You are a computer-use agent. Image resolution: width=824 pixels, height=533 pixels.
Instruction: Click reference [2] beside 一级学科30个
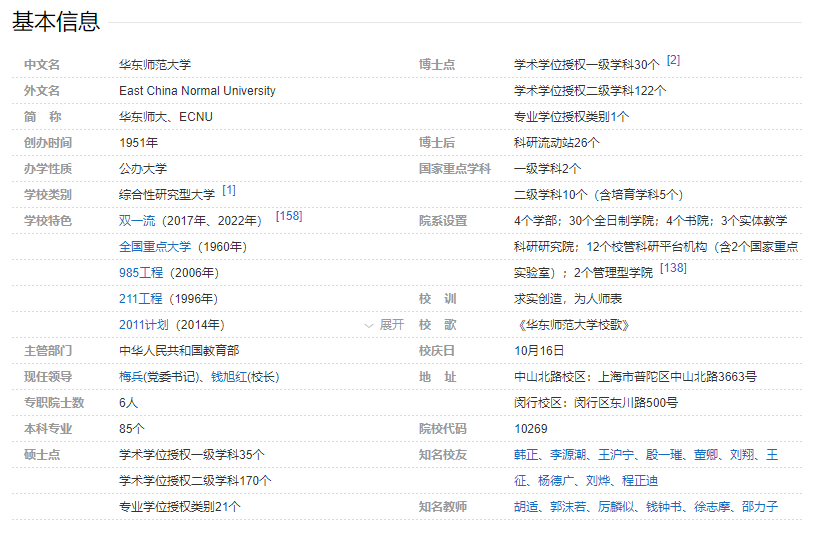[x=673, y=60]
